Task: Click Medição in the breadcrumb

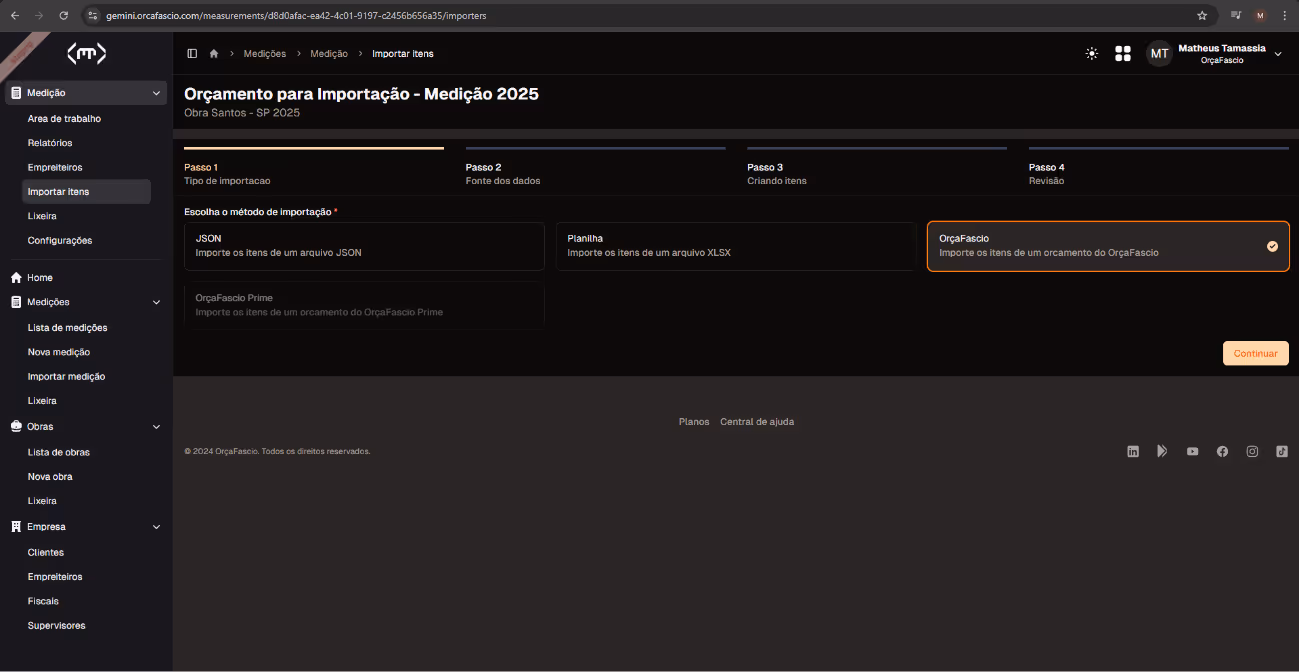Action: [x=329, y=53]
